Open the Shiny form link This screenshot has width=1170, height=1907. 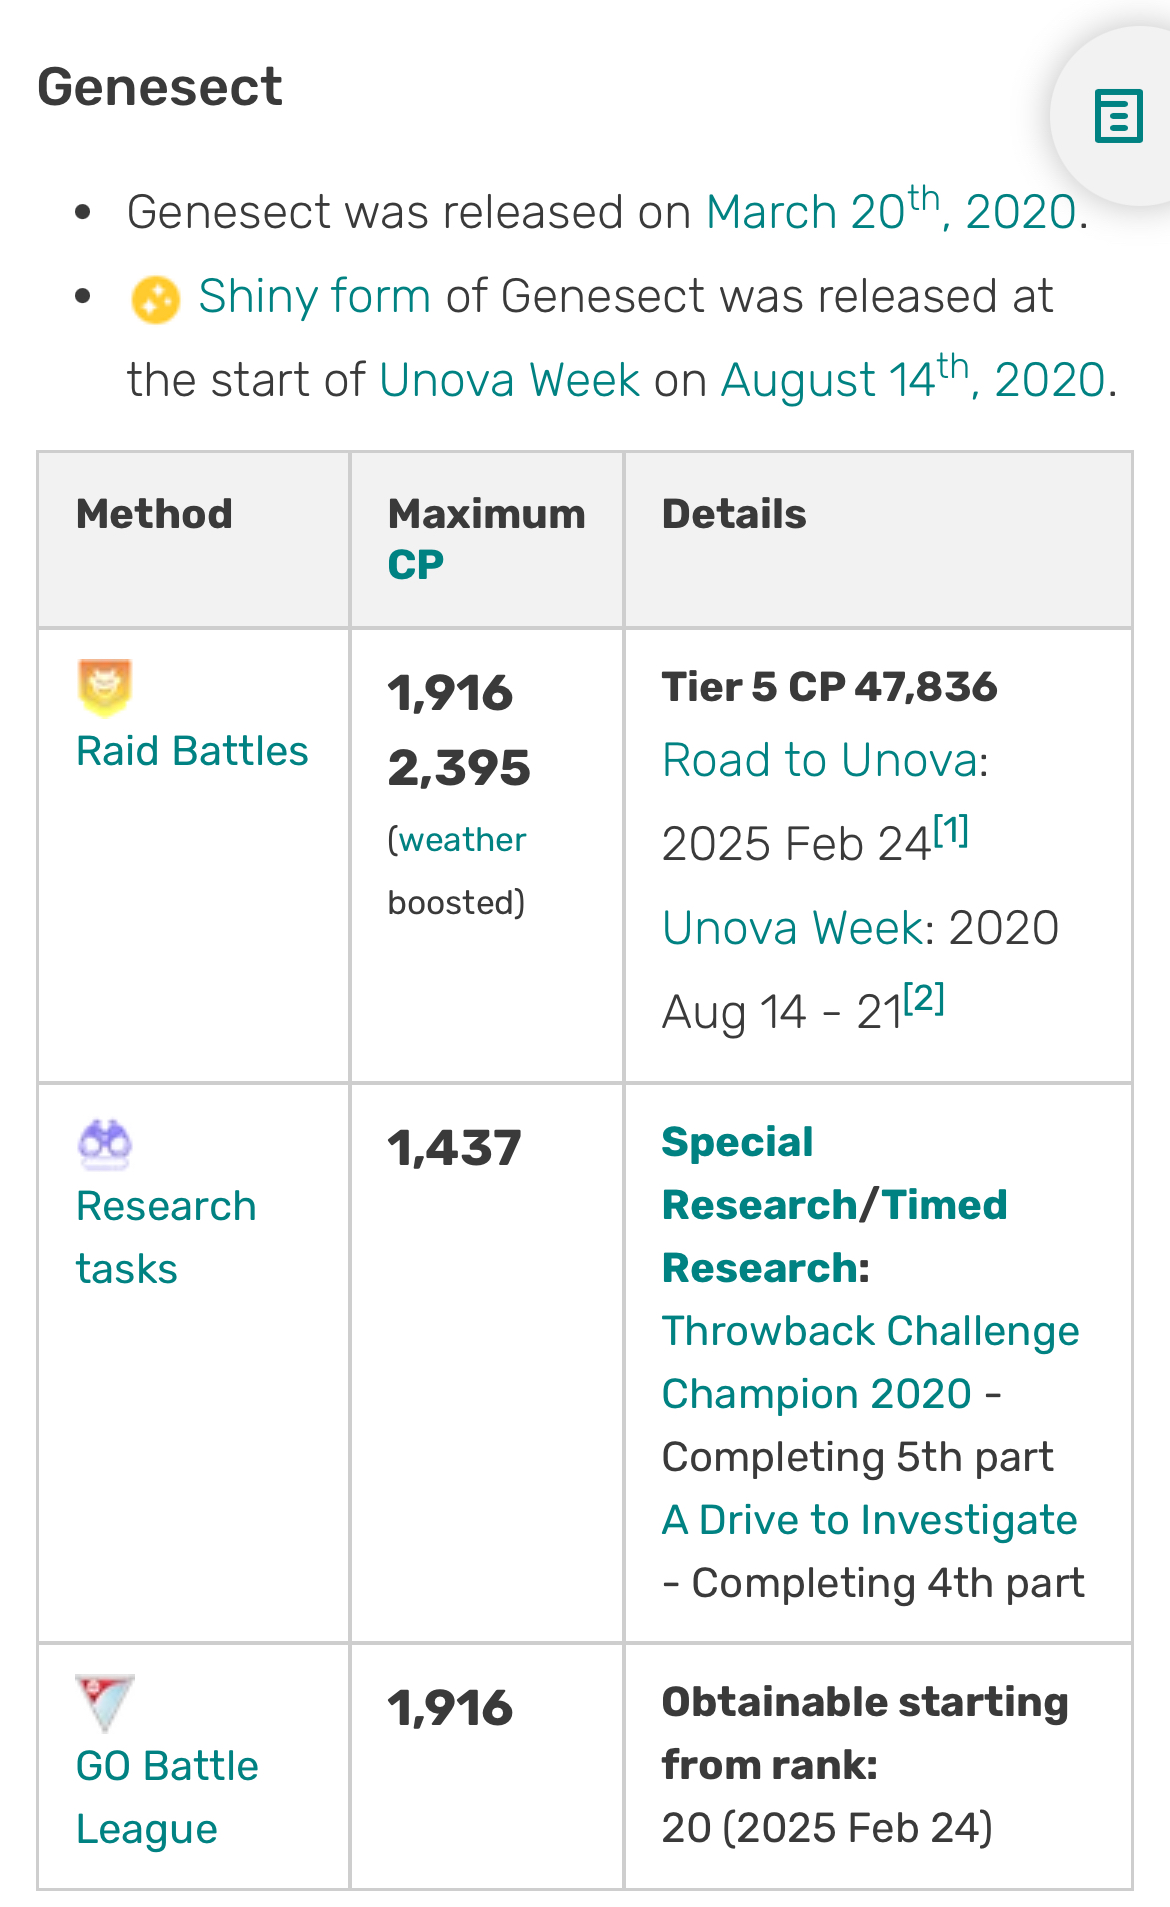coord(314,296)
